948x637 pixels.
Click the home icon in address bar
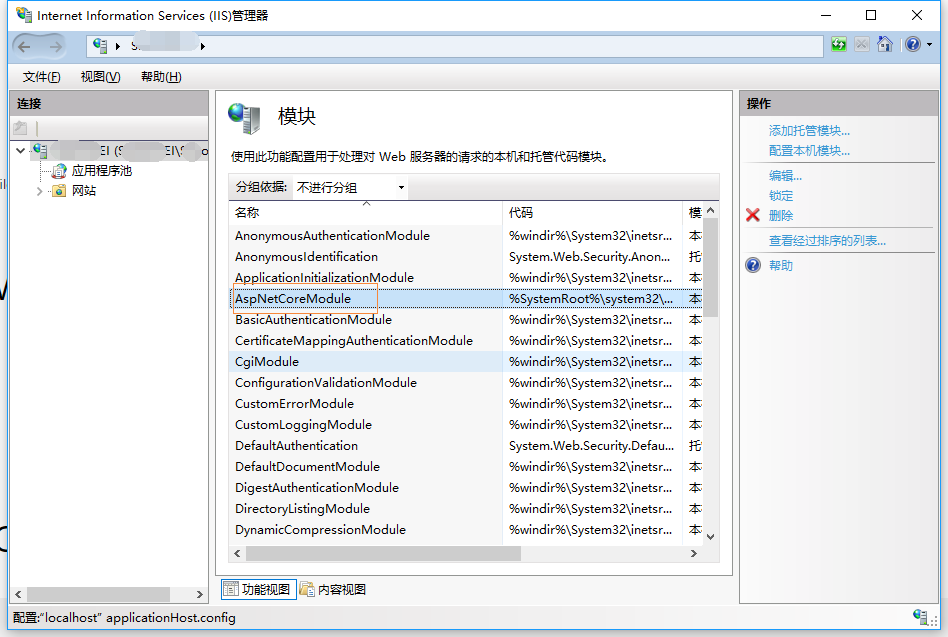pyautogui.click(x=884, y=45)
